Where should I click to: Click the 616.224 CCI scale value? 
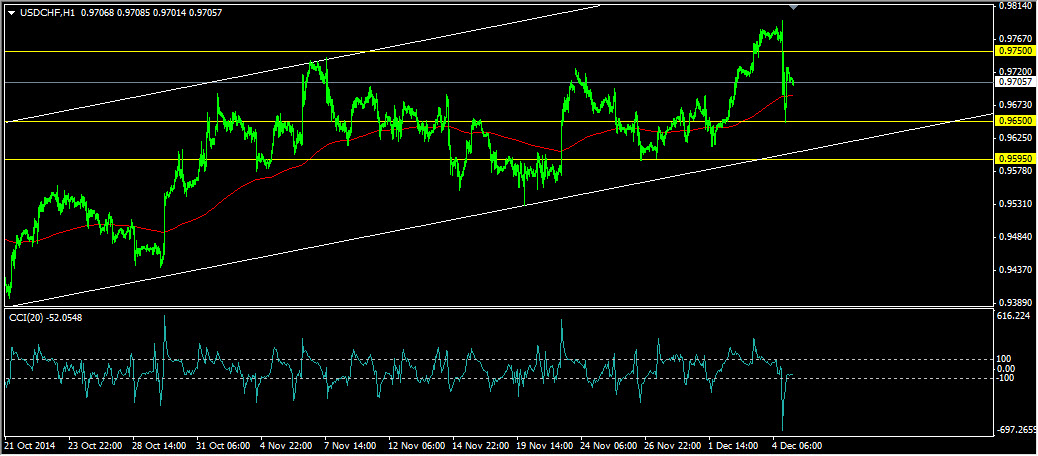pos(1013,317)
